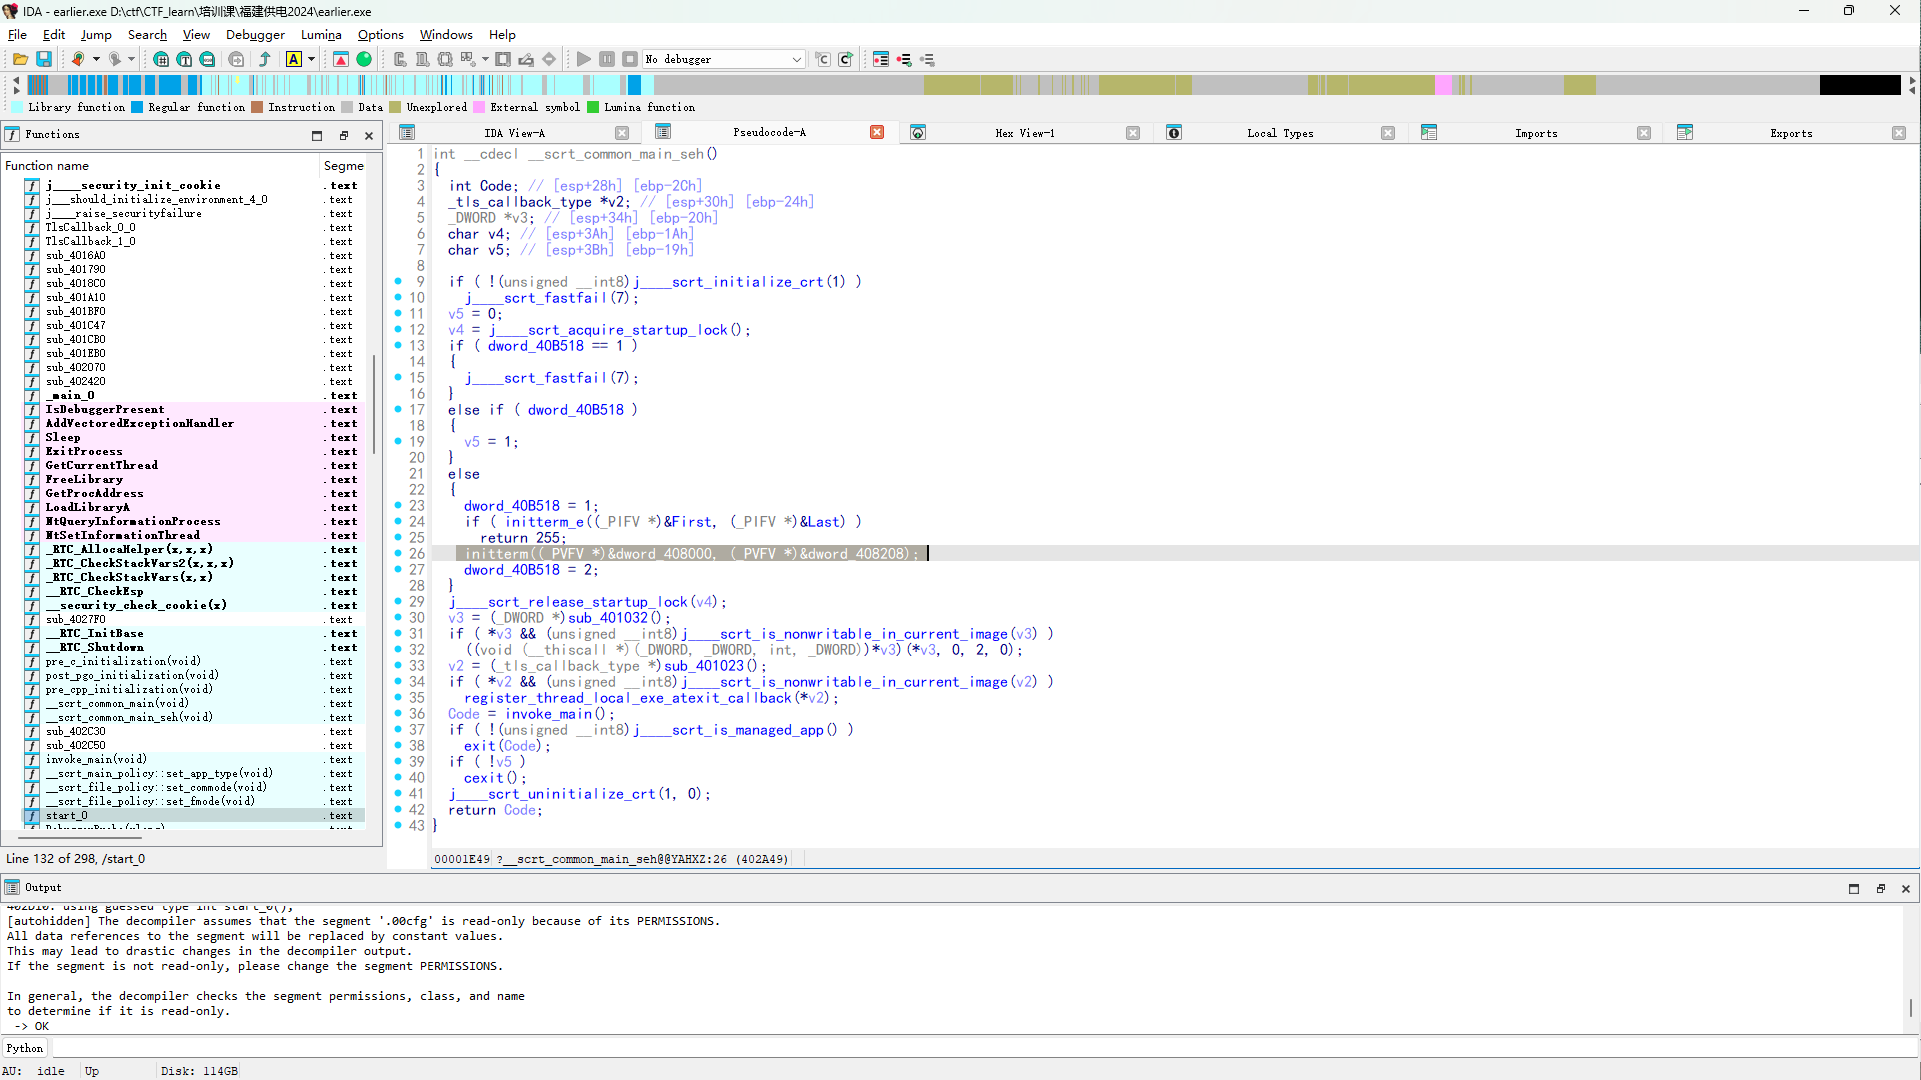Viewport: 1921px width, 1080px height.
Task: Expand dropdown next to back navigation arrow
Action: 97,60
